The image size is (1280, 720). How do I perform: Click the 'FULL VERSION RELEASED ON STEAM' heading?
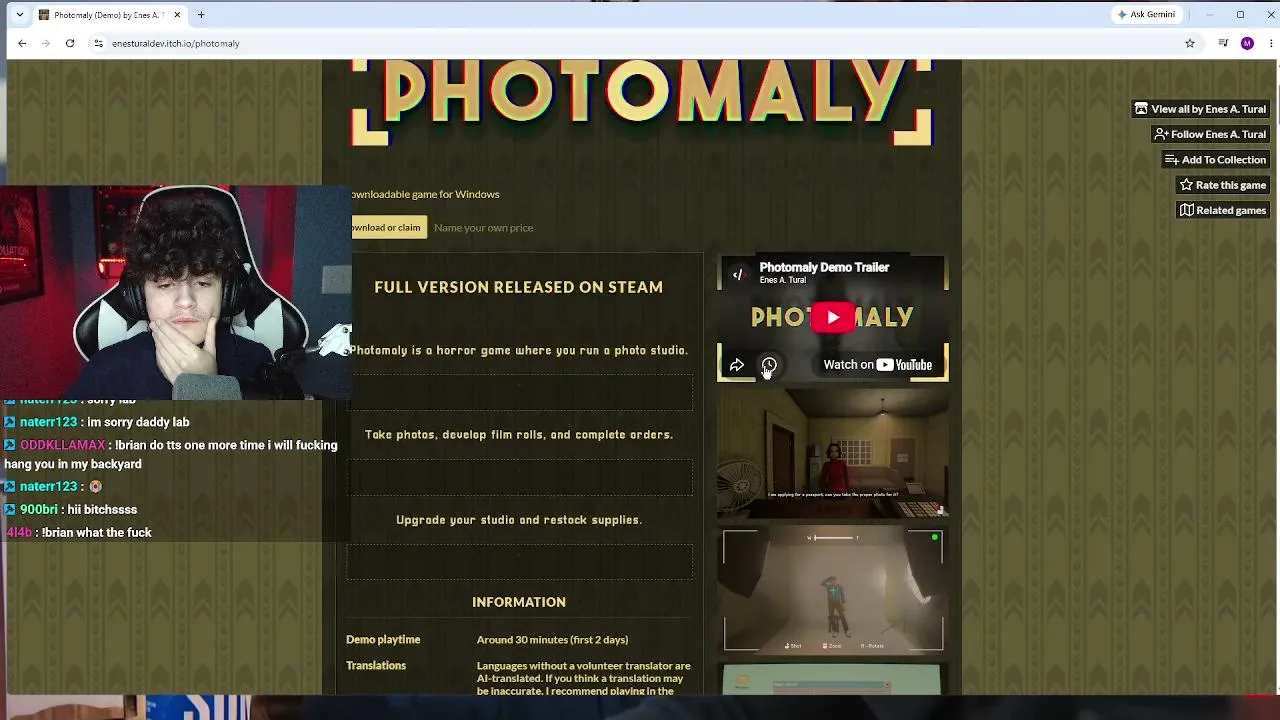518,287
